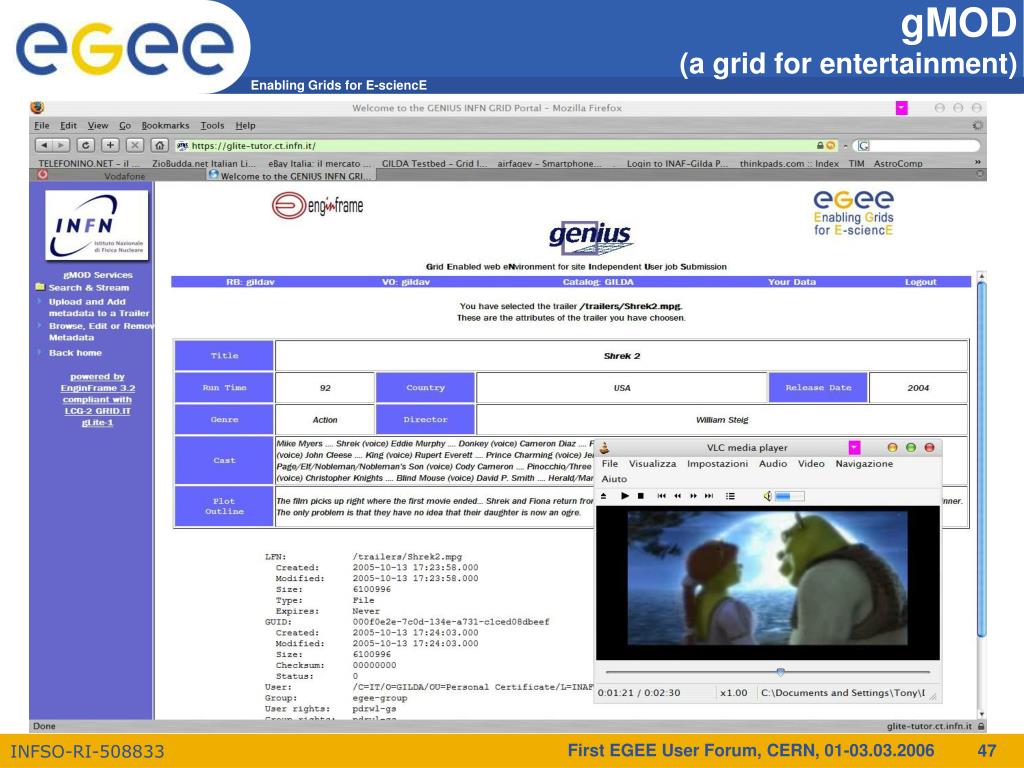Open Your Data in GENIUS bar
The height and width of the screenshot is (768, 1024).
[x=792, y=282]
